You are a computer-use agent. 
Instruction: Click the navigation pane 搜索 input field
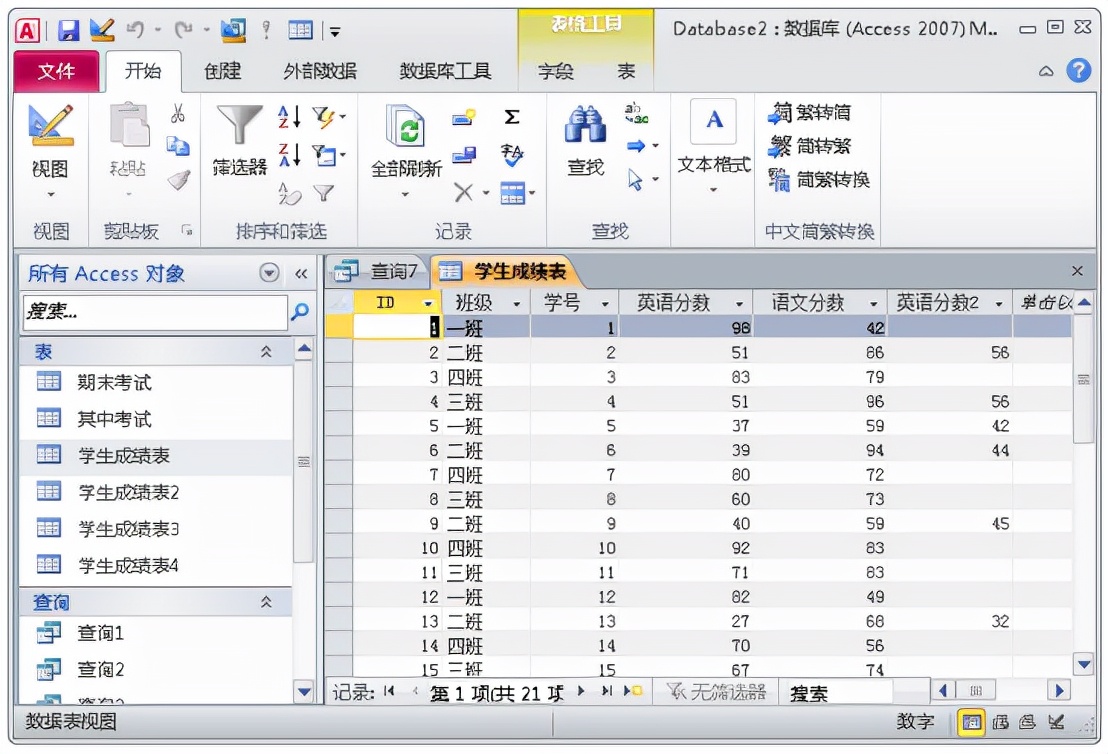155,312
